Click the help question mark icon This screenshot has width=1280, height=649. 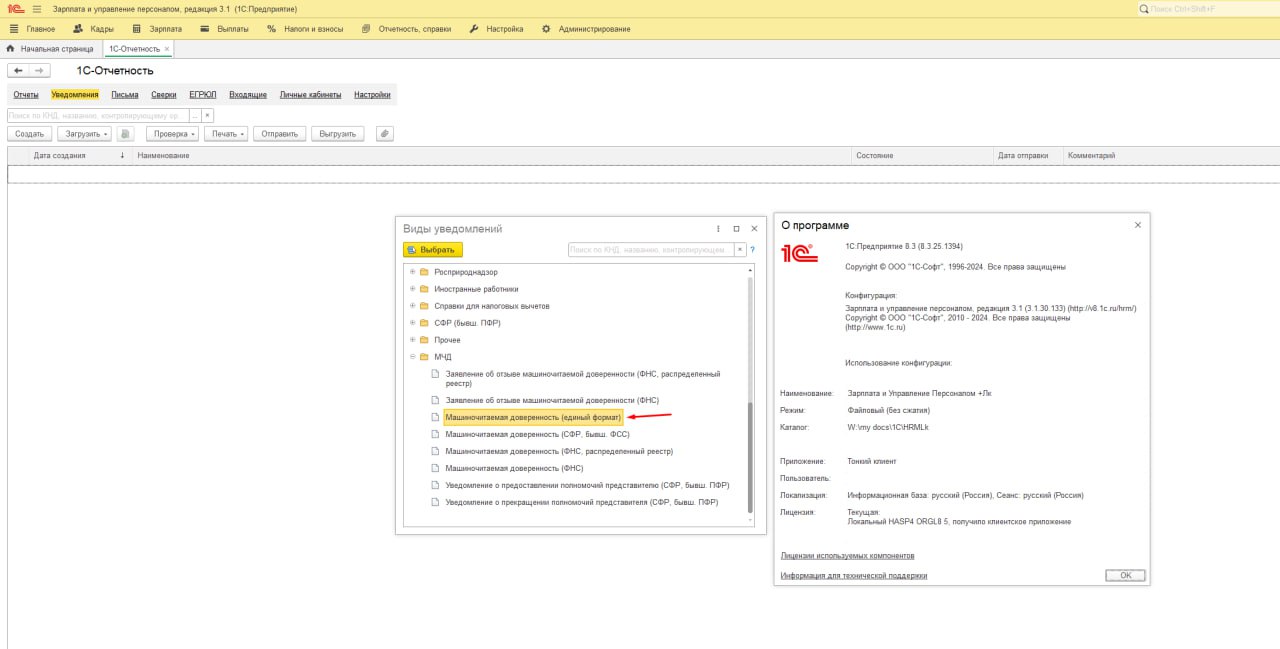click(752, 250)
